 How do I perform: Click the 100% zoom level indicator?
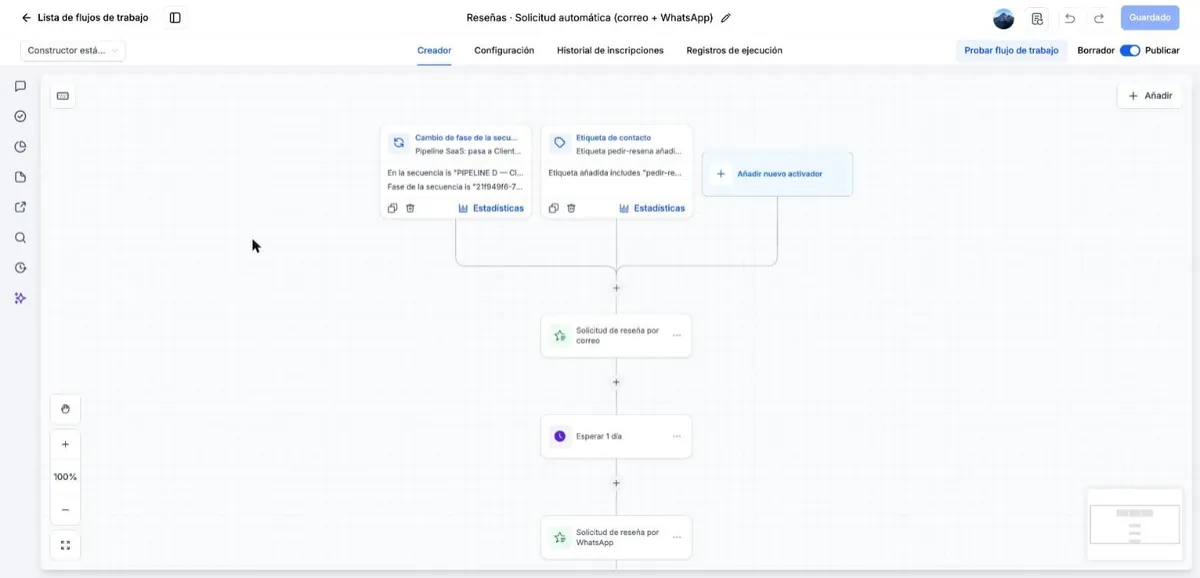coord(65,477)
